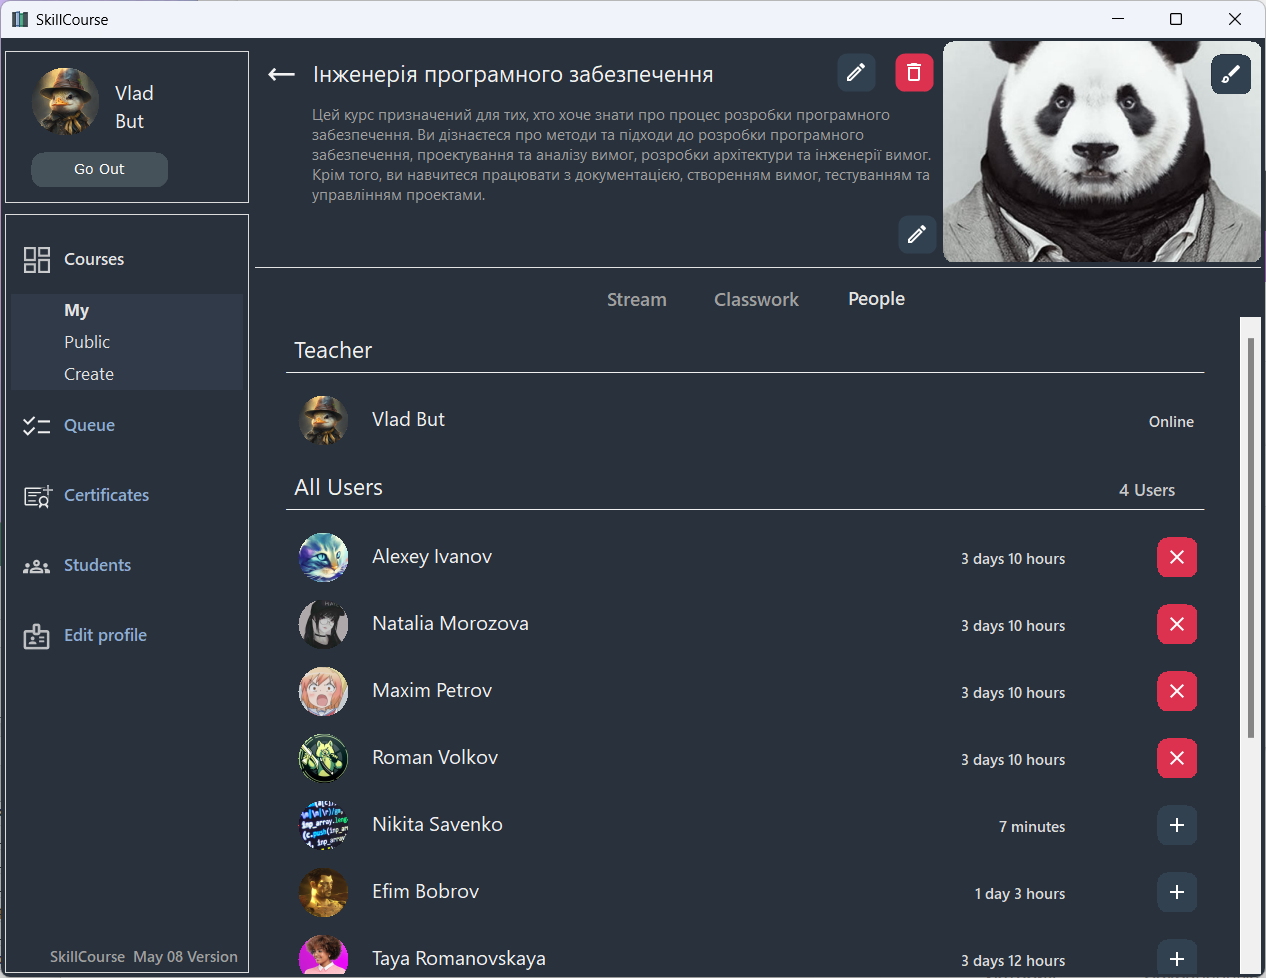
Task: Click Roman Volkov's avatar
Action: (324, 758)
